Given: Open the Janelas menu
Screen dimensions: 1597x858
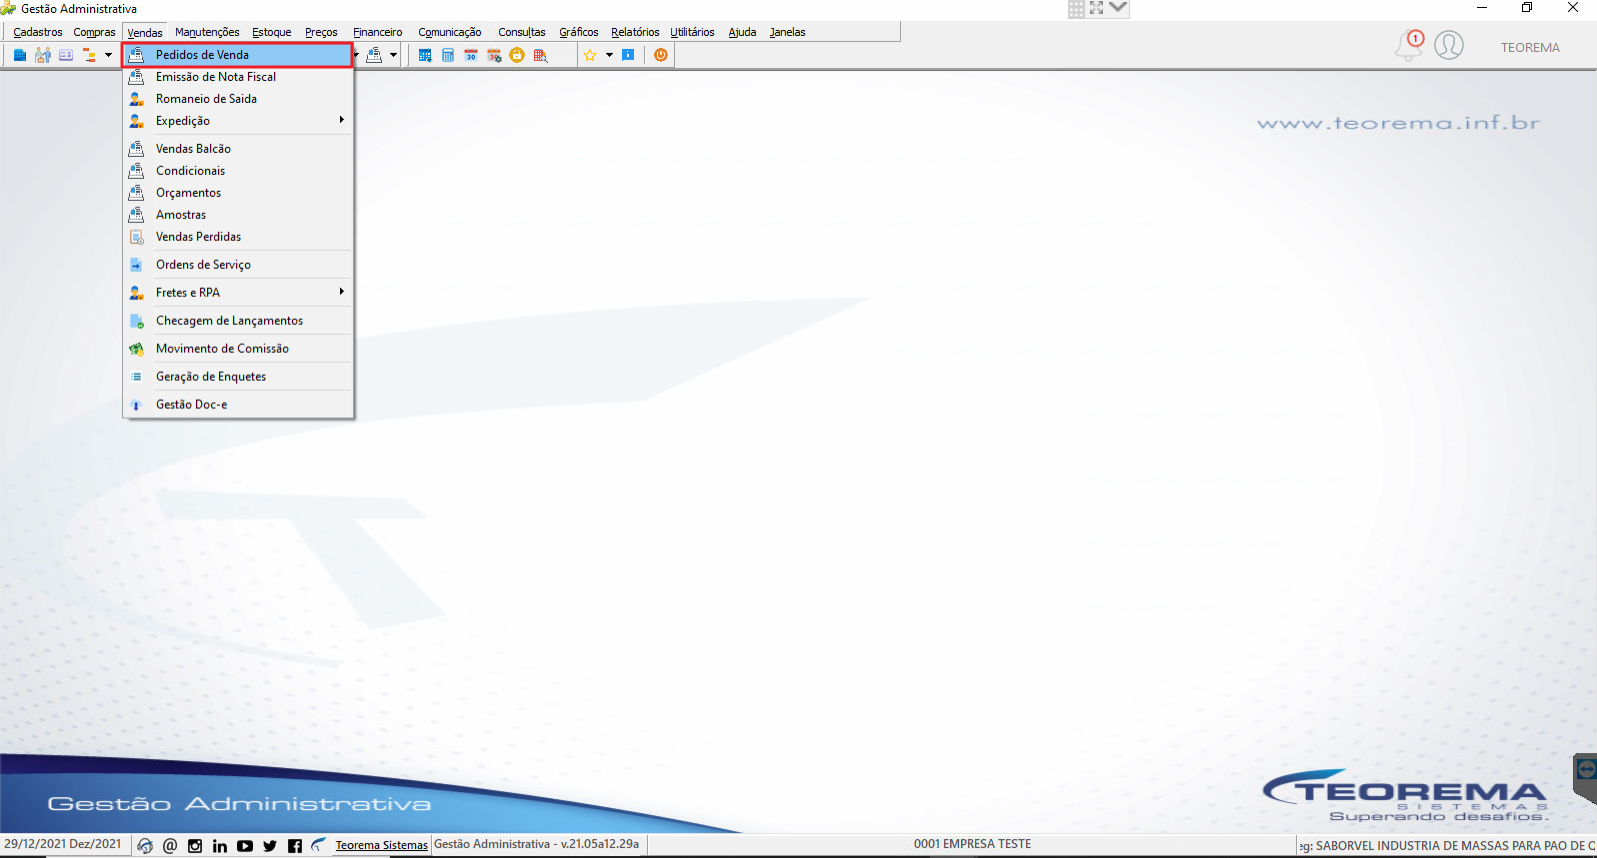Looking at the screenshot, I should coord(787,32).
